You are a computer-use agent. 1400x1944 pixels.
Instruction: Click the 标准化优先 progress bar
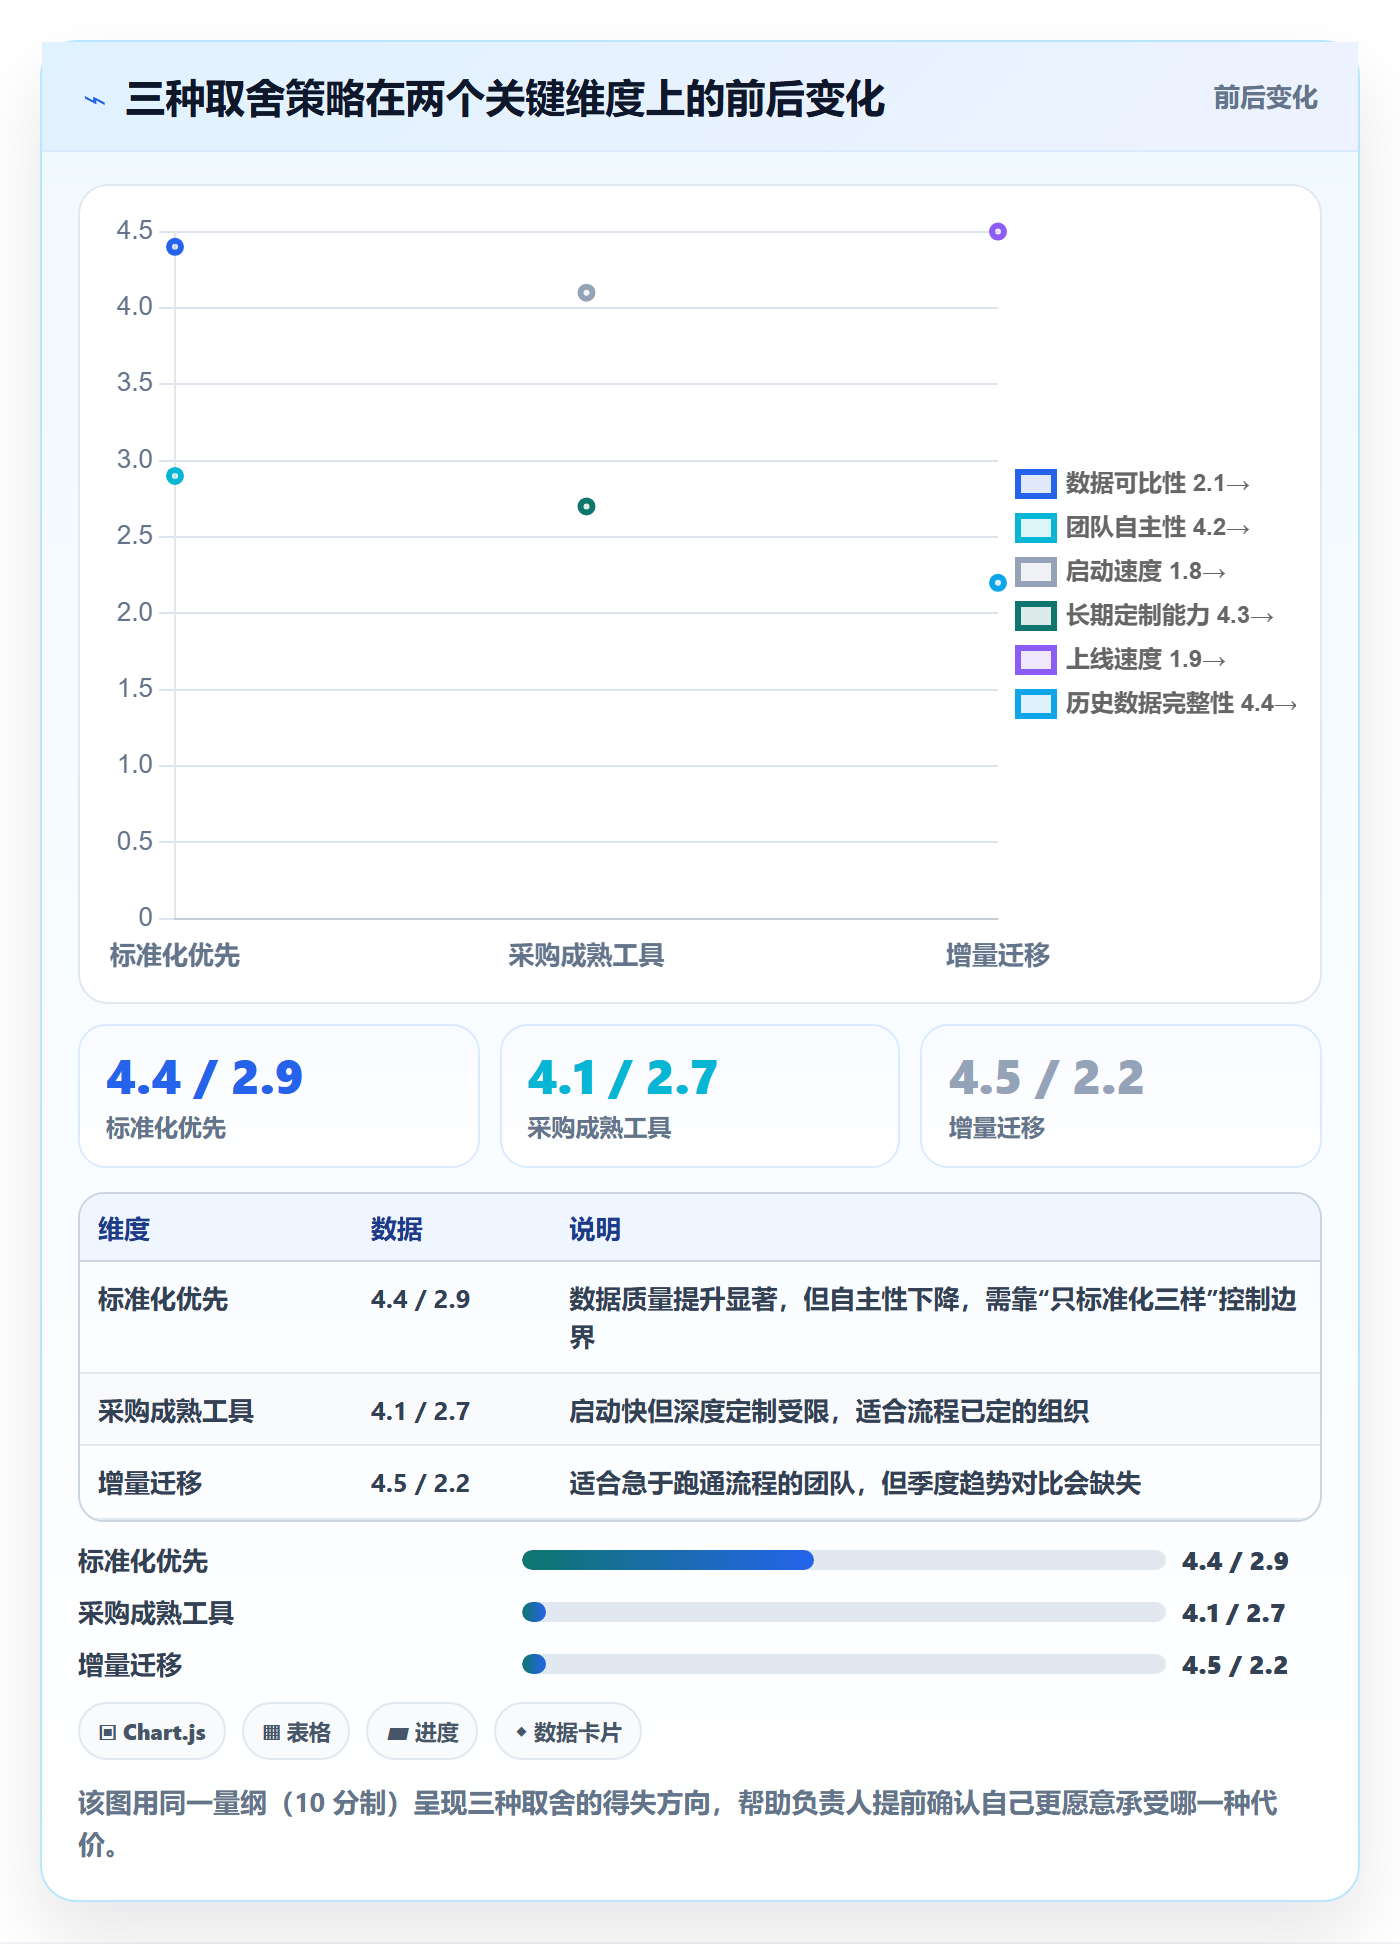click(843, 1560)
